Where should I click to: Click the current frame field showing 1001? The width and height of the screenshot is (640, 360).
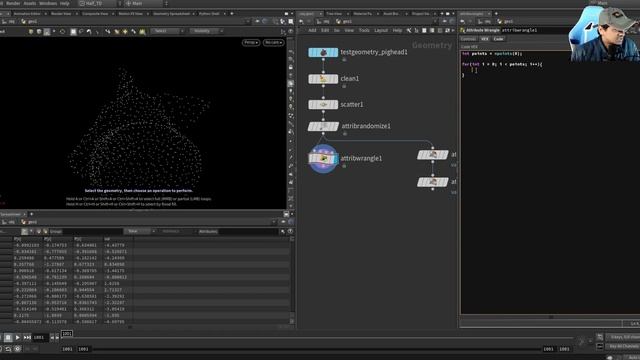(41, 338)
